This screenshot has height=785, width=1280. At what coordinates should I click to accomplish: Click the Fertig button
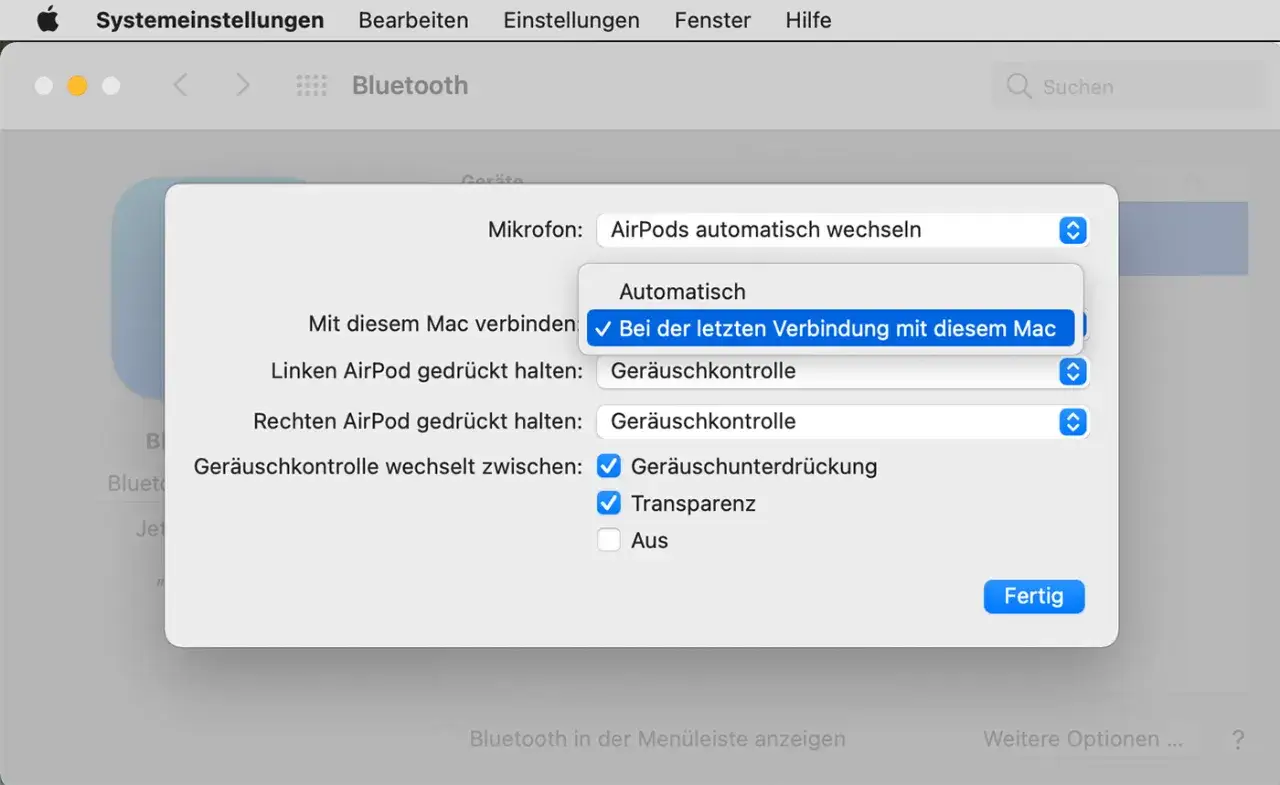coord(1034,596)
